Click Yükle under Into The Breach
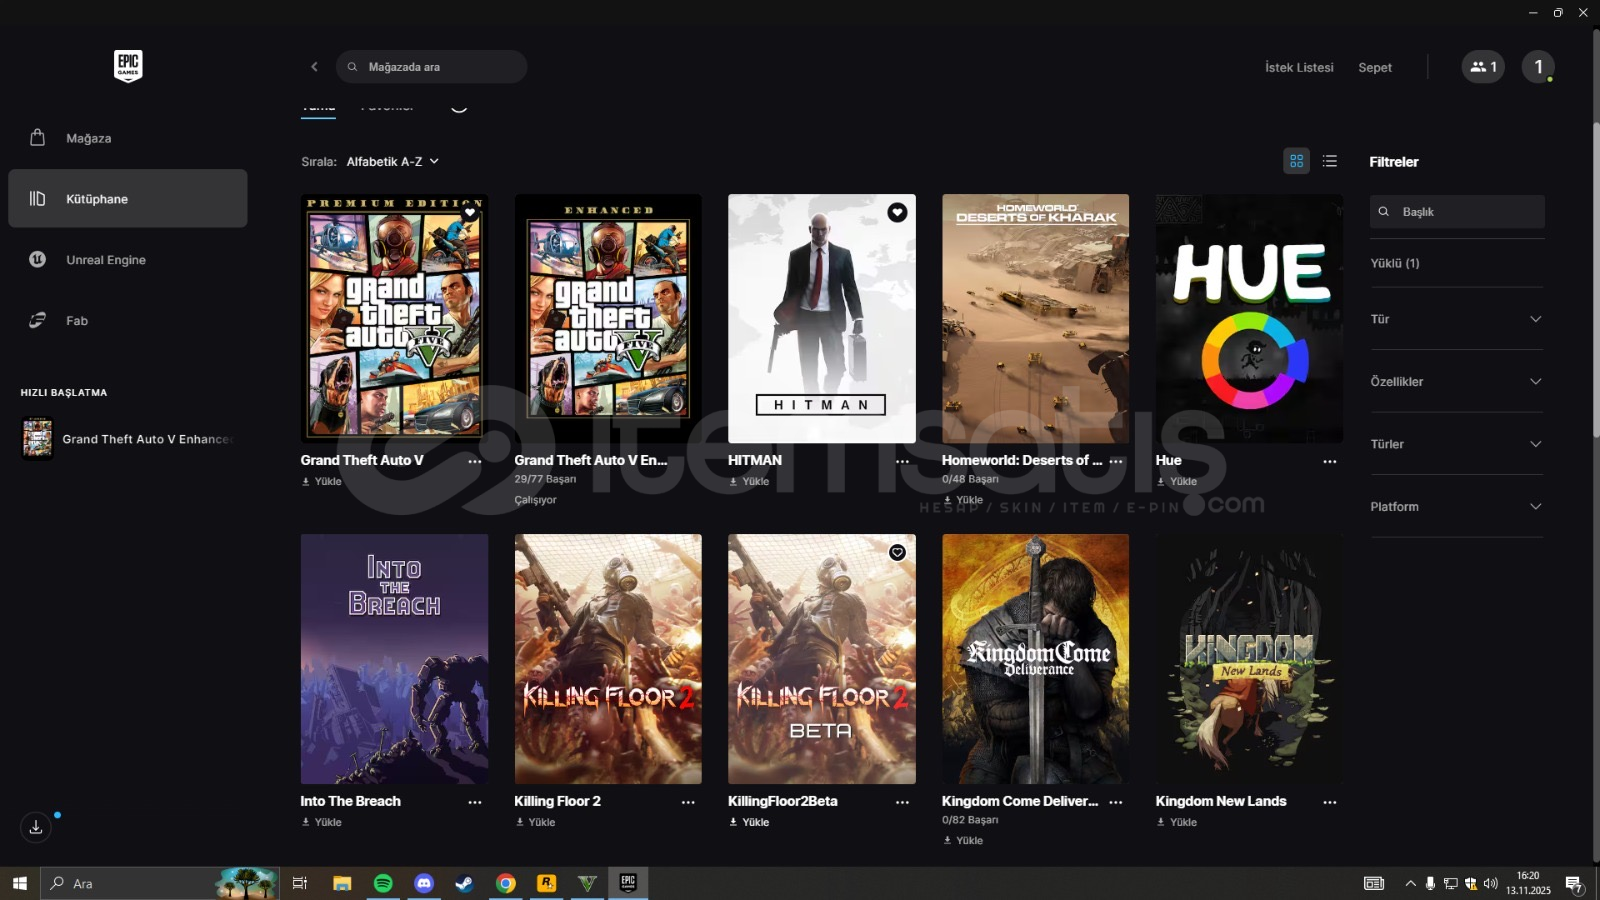This screenshot has height=900, width=1600. (x=322, y=822)
